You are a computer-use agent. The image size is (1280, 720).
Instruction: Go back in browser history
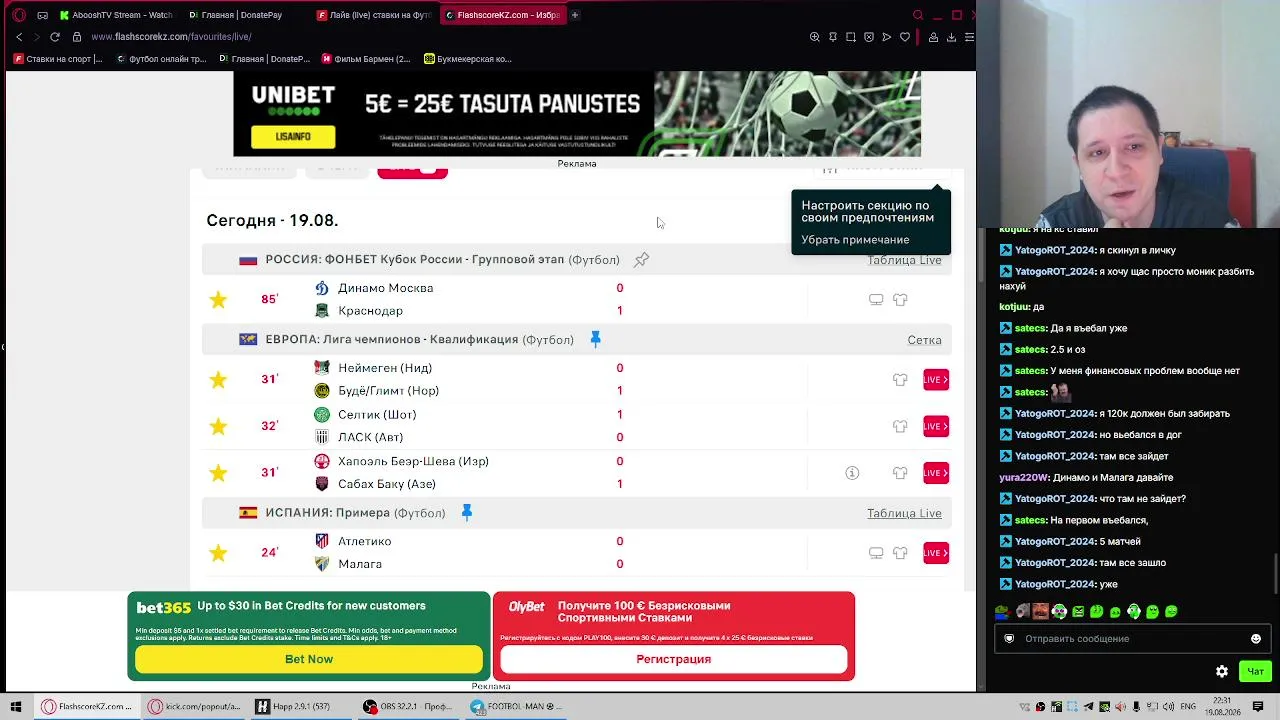19,37
